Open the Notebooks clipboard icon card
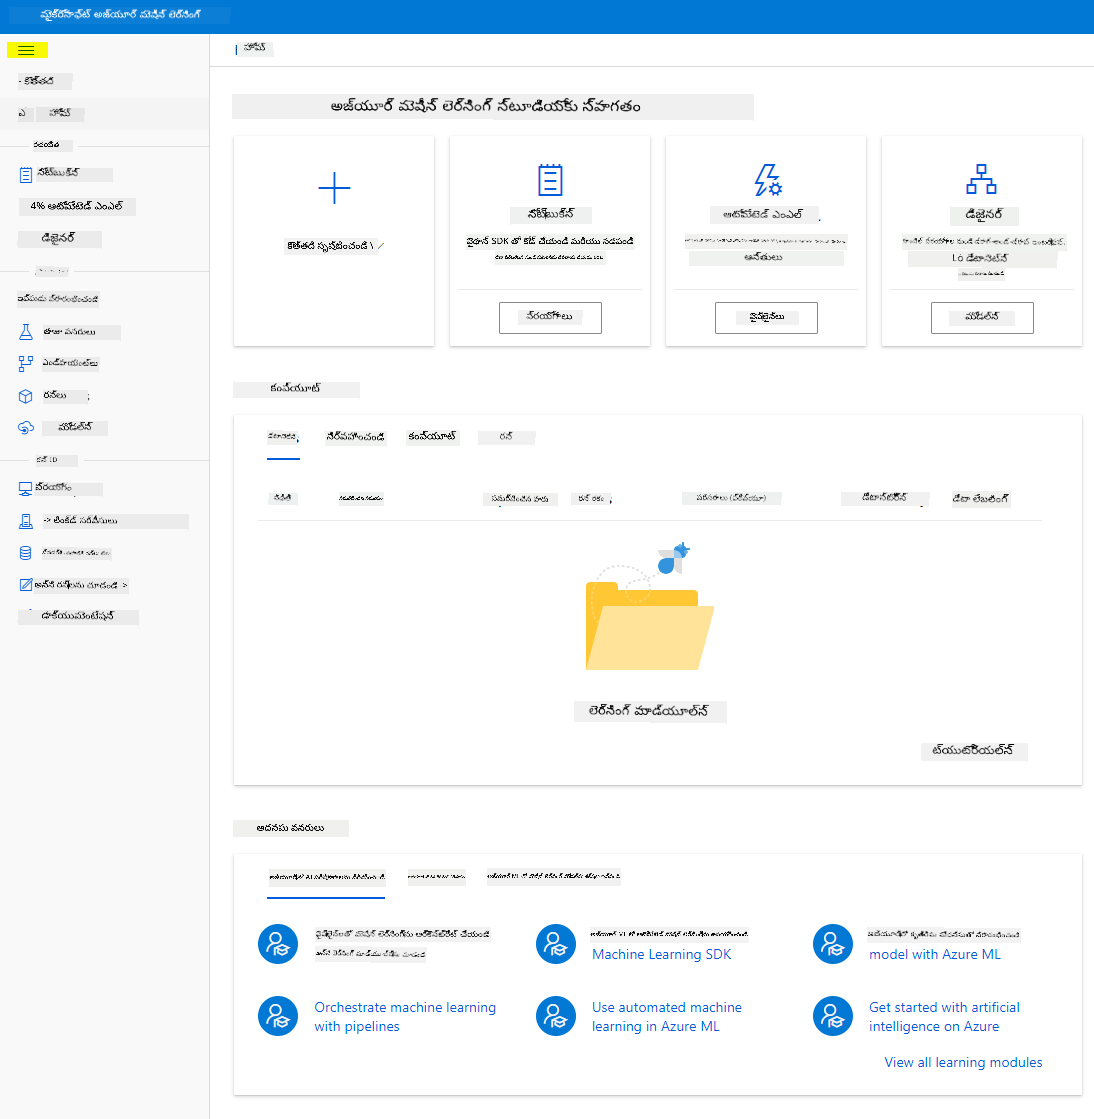The image size is (1094, 1119). click(x=550, y=180)
